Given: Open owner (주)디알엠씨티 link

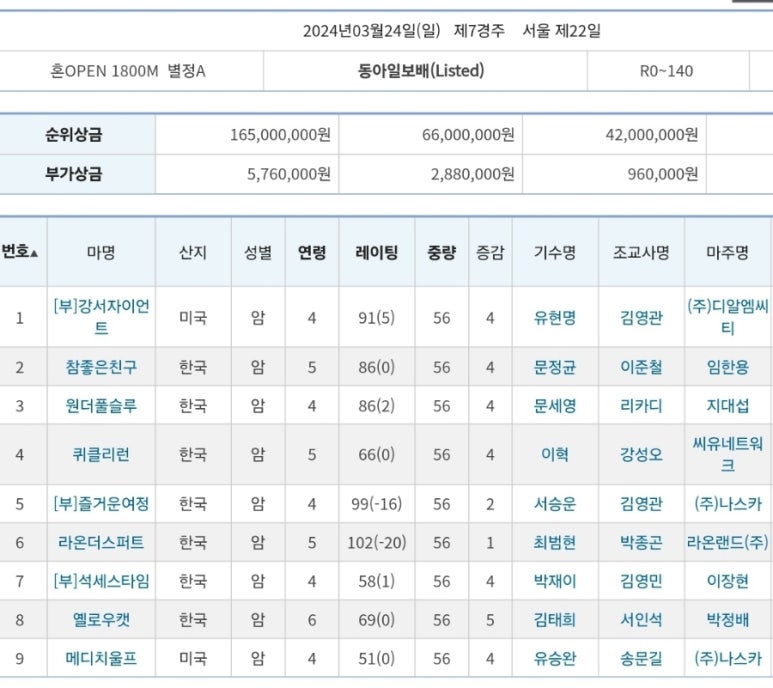Looking at the screenshot, I should point(728,317).
